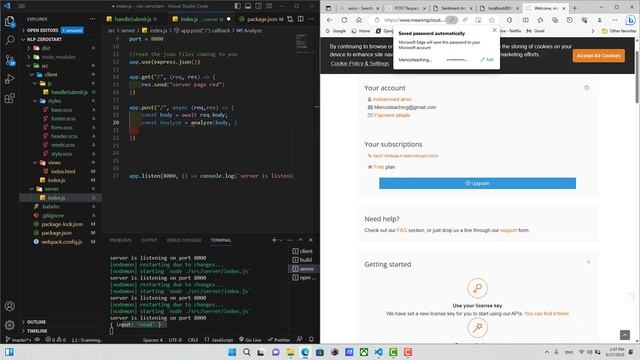Open the Explorer view in VS Code activity bar

coord(9,21)
